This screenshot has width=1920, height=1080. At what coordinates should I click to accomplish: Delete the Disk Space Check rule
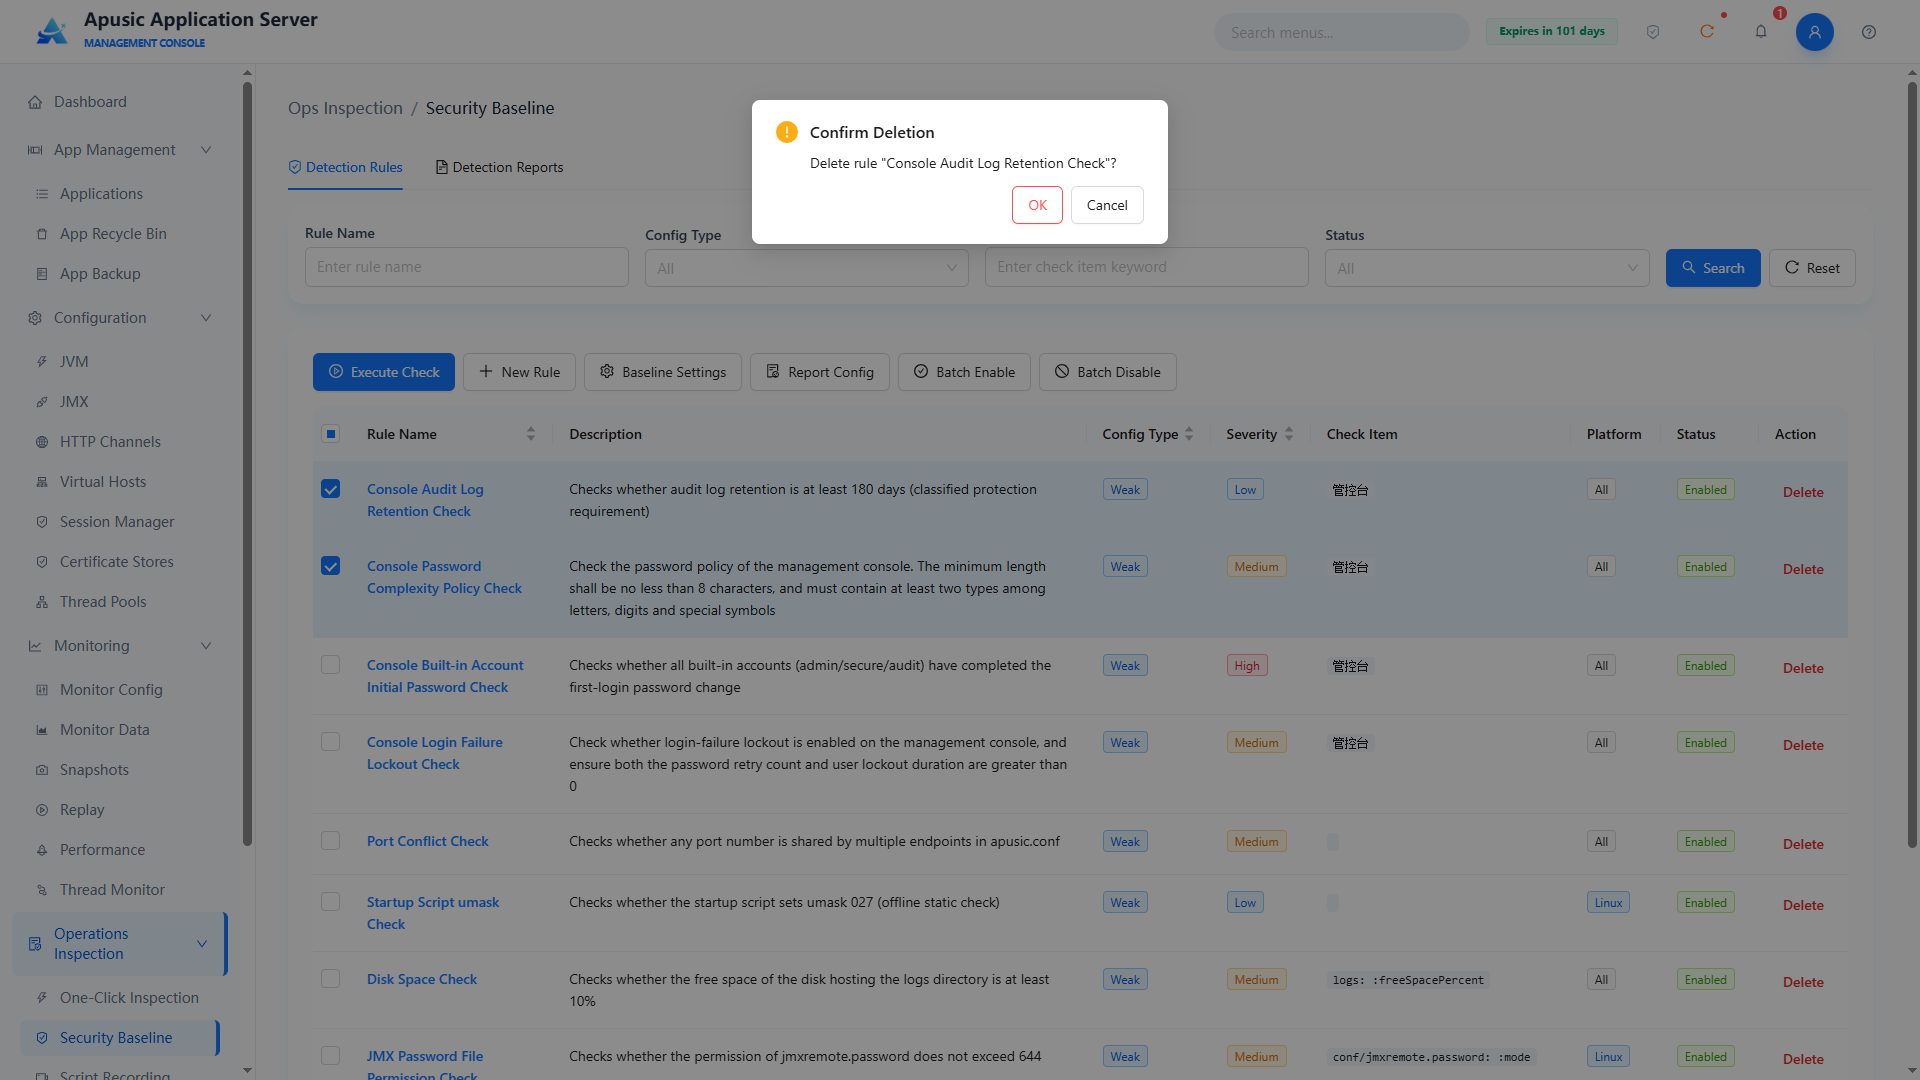tap(1802, 982)
